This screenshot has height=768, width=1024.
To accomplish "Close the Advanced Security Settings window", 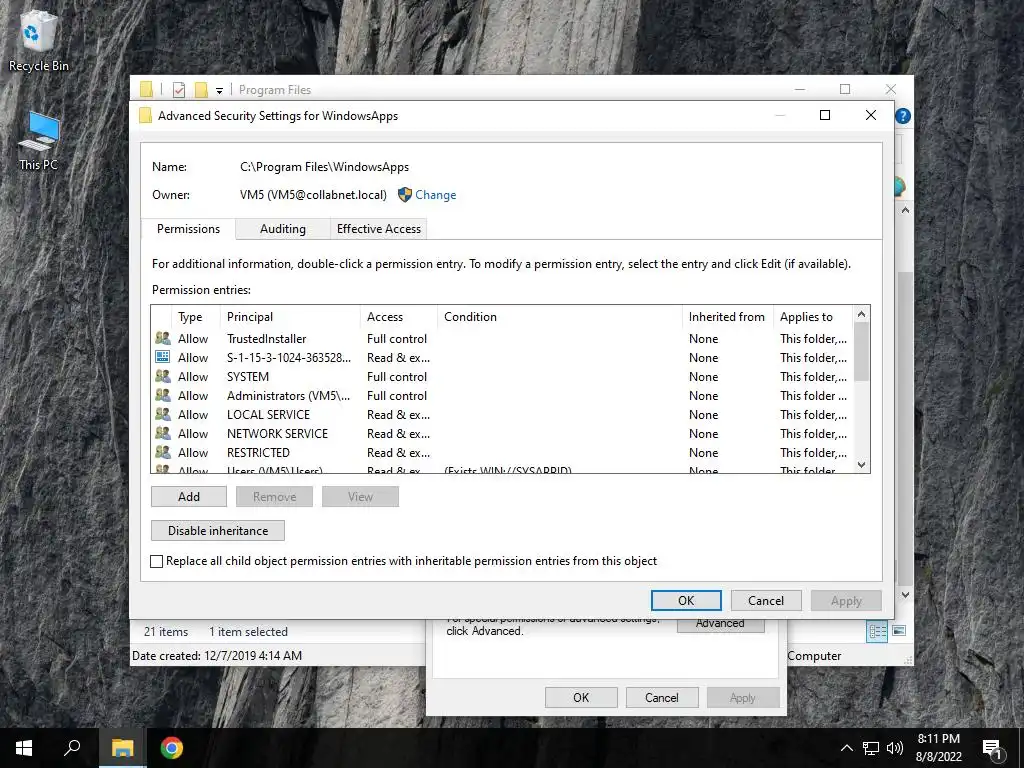I will [x=871, y=115].
